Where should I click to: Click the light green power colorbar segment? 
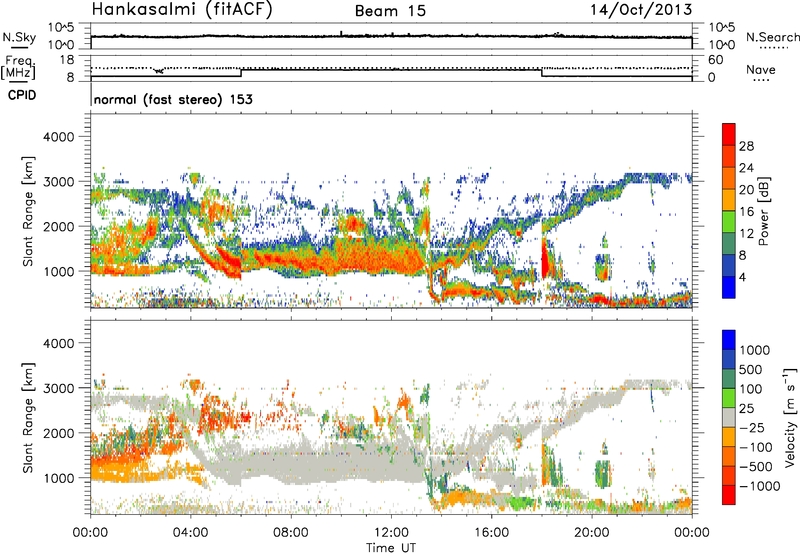tap(729, 222)
